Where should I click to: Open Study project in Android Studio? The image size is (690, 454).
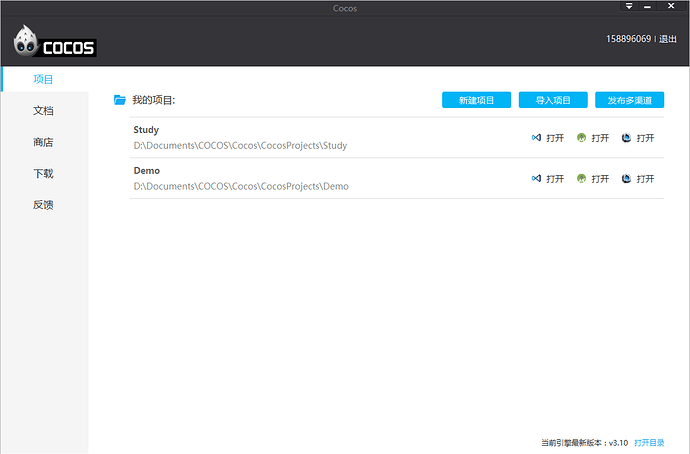(593, 138)
